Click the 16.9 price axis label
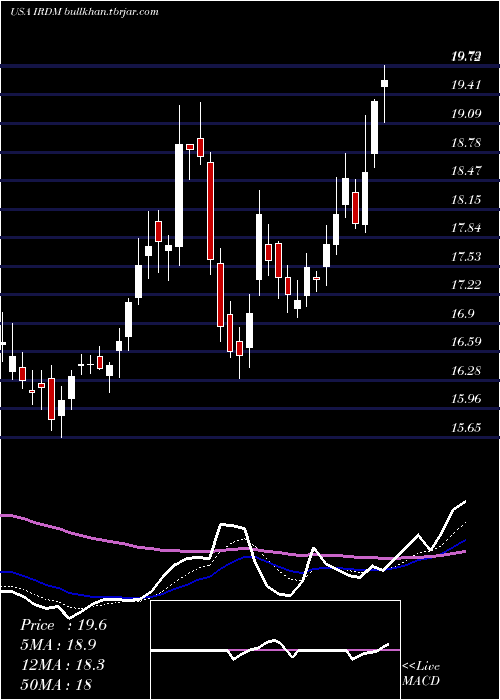 [x=462, y=313]
